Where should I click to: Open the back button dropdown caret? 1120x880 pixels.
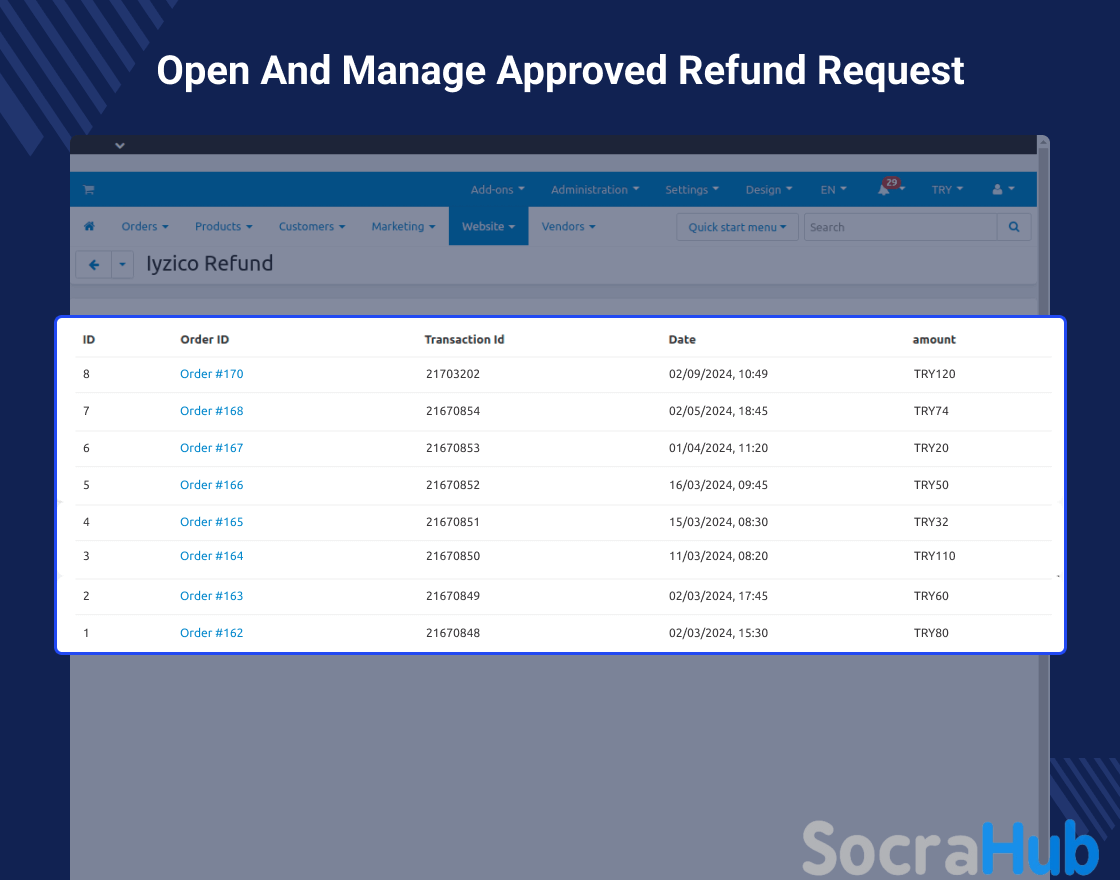click(122, 265)
